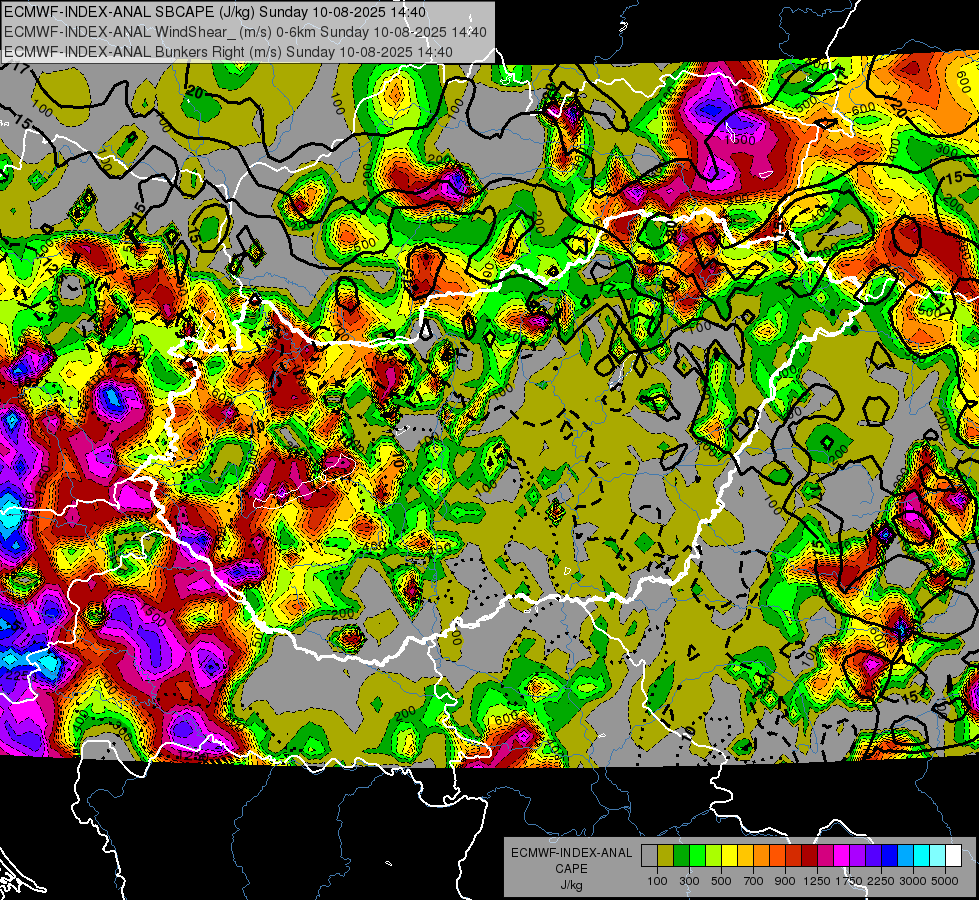This screenshot has height=900, width=979.
Task: Select the 700 legend scale label
Action: tap(754, 881)
